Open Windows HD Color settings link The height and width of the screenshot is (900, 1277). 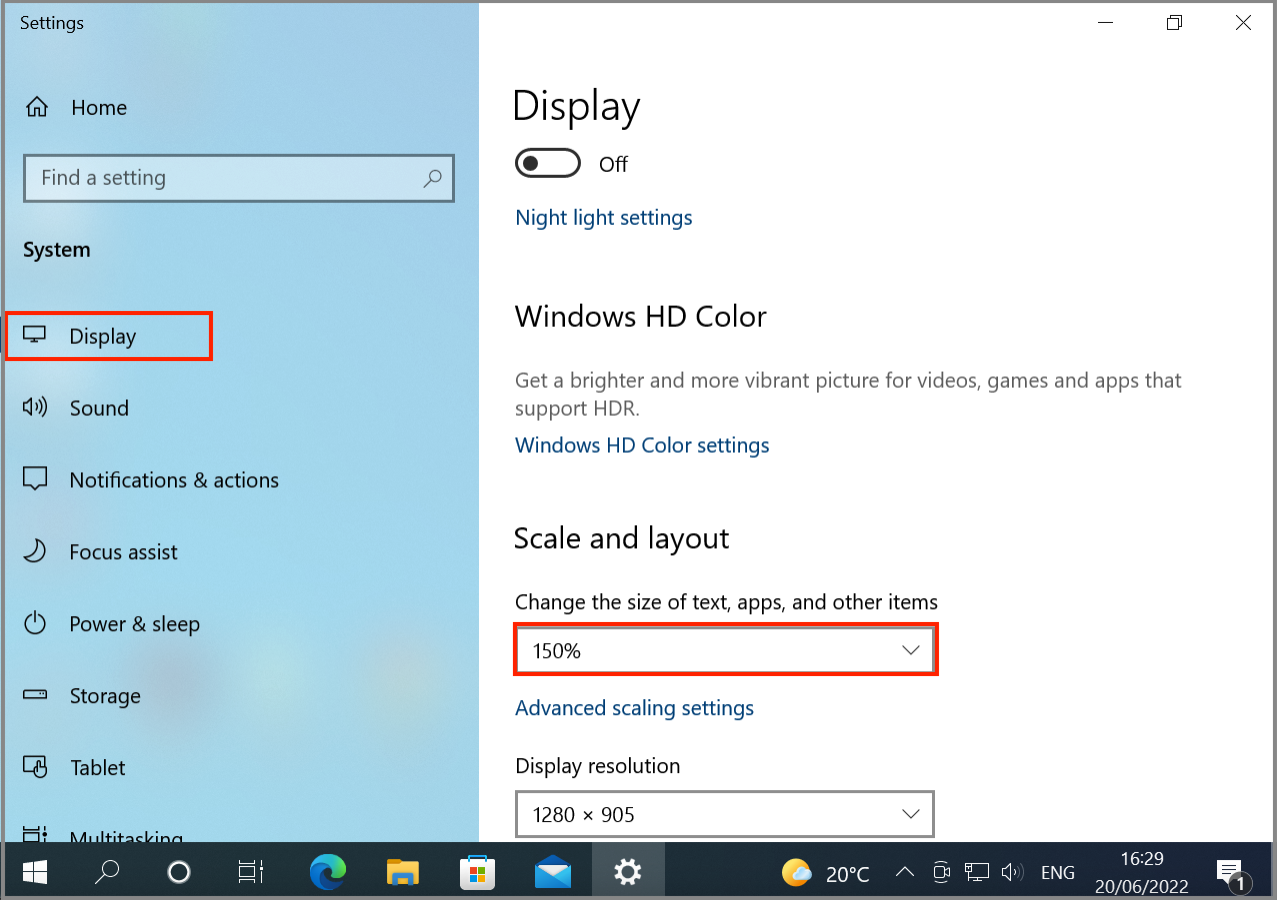[x=642, y=445]
